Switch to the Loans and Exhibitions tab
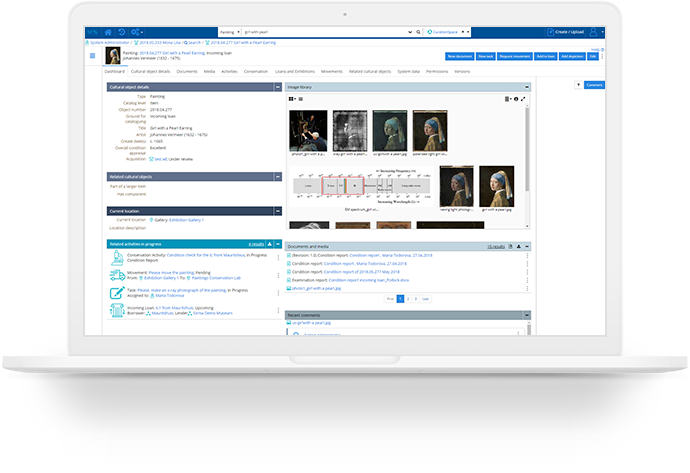 (295, 71)
